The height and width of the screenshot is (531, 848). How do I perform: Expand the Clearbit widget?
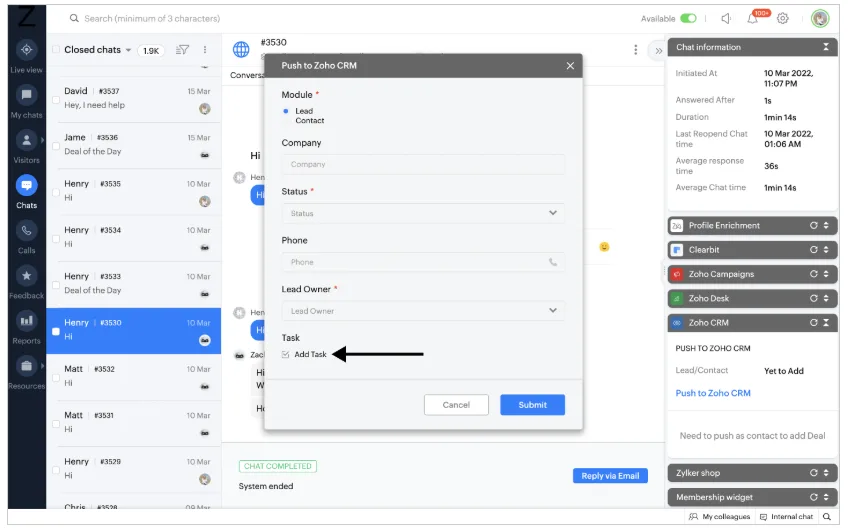click(x=826, y=250)
